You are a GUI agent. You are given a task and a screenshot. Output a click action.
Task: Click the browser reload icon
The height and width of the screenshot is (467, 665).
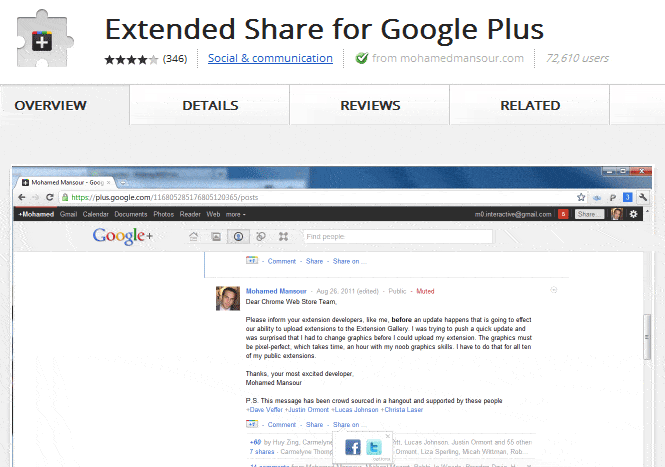pyautogui.click(x=50, y=197)
